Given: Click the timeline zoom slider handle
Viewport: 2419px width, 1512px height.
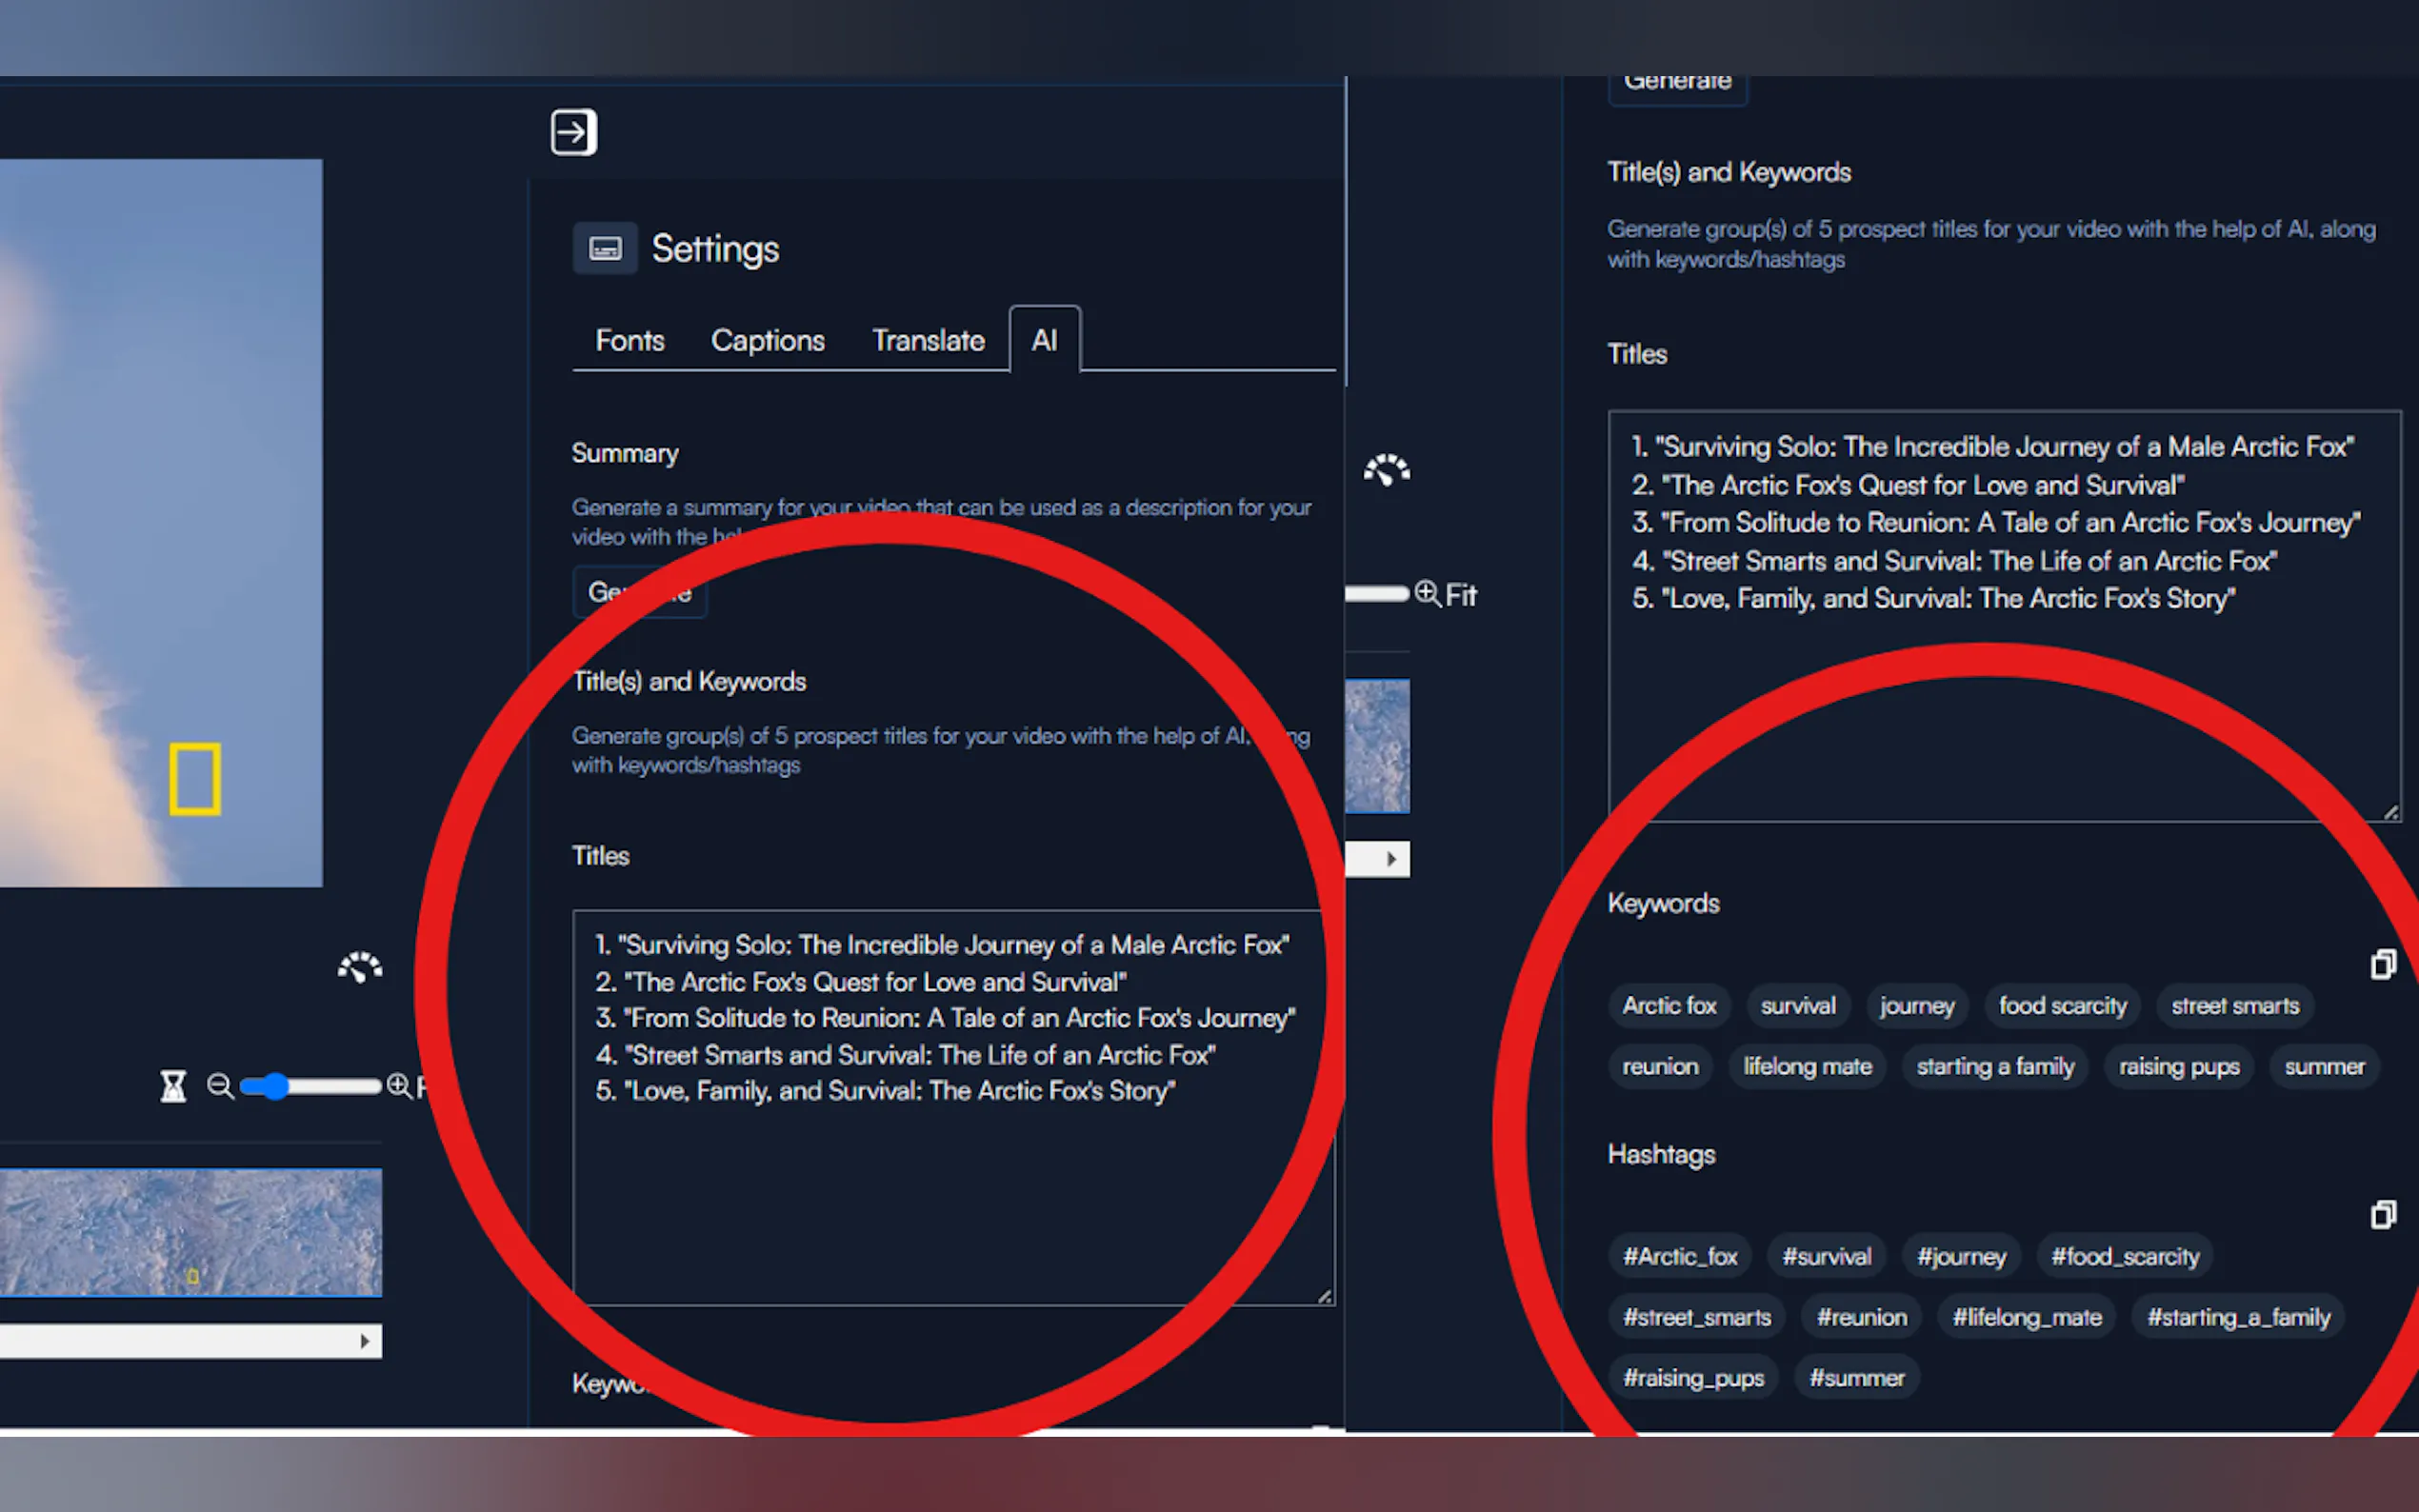Looking at the screenshot, I should click(x=274, y=1086).
